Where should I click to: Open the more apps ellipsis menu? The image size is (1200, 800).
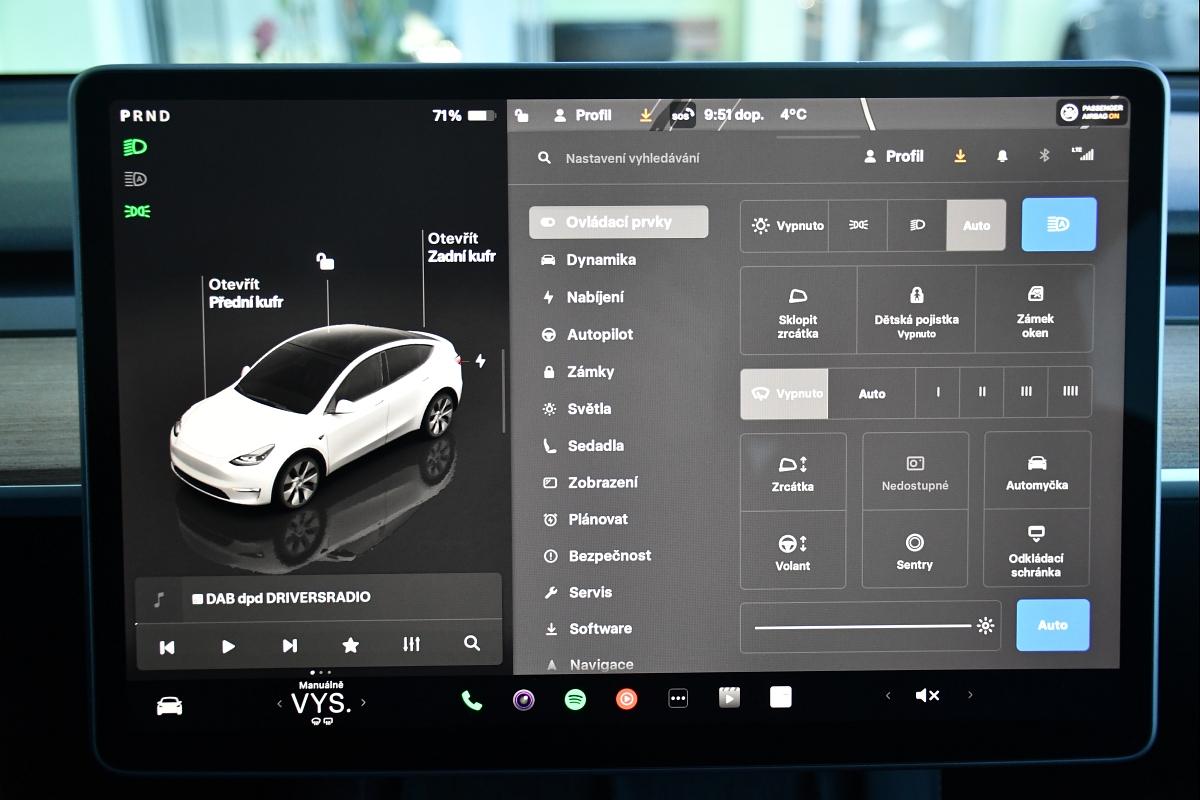[678, 699]
